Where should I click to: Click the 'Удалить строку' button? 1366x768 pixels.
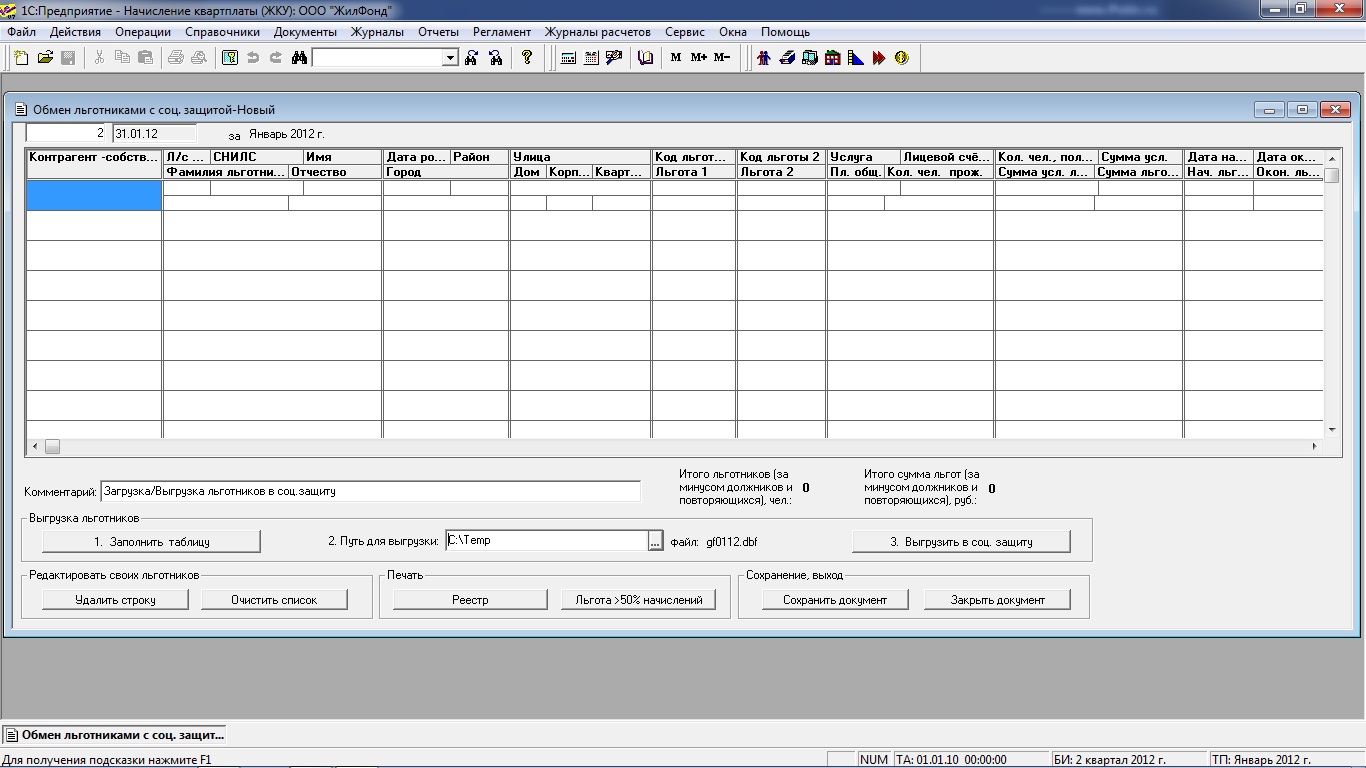coord(116,599)
